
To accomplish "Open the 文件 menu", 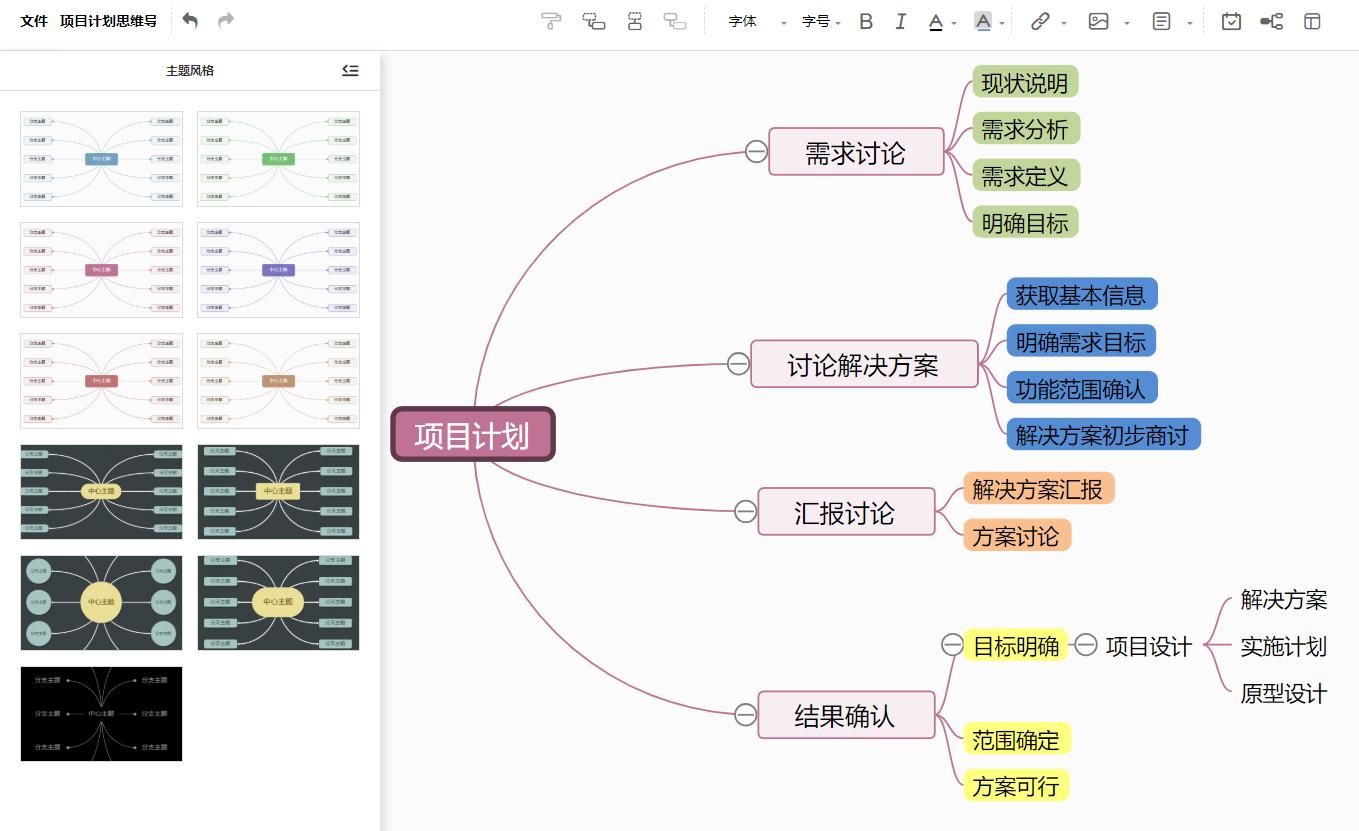I will click(31, 19).
